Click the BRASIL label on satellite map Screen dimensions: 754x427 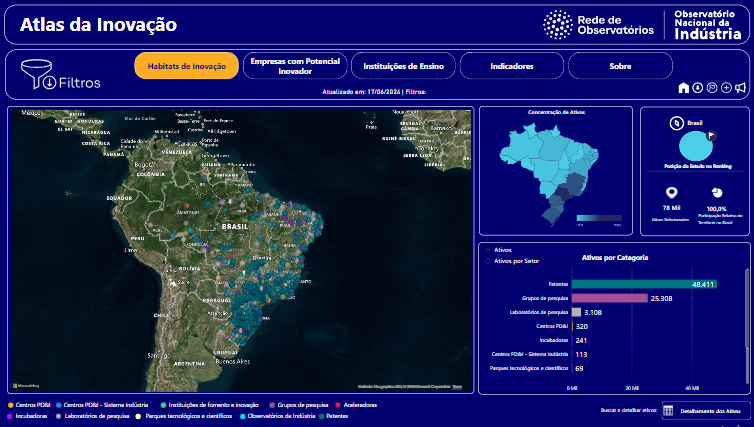235,226
